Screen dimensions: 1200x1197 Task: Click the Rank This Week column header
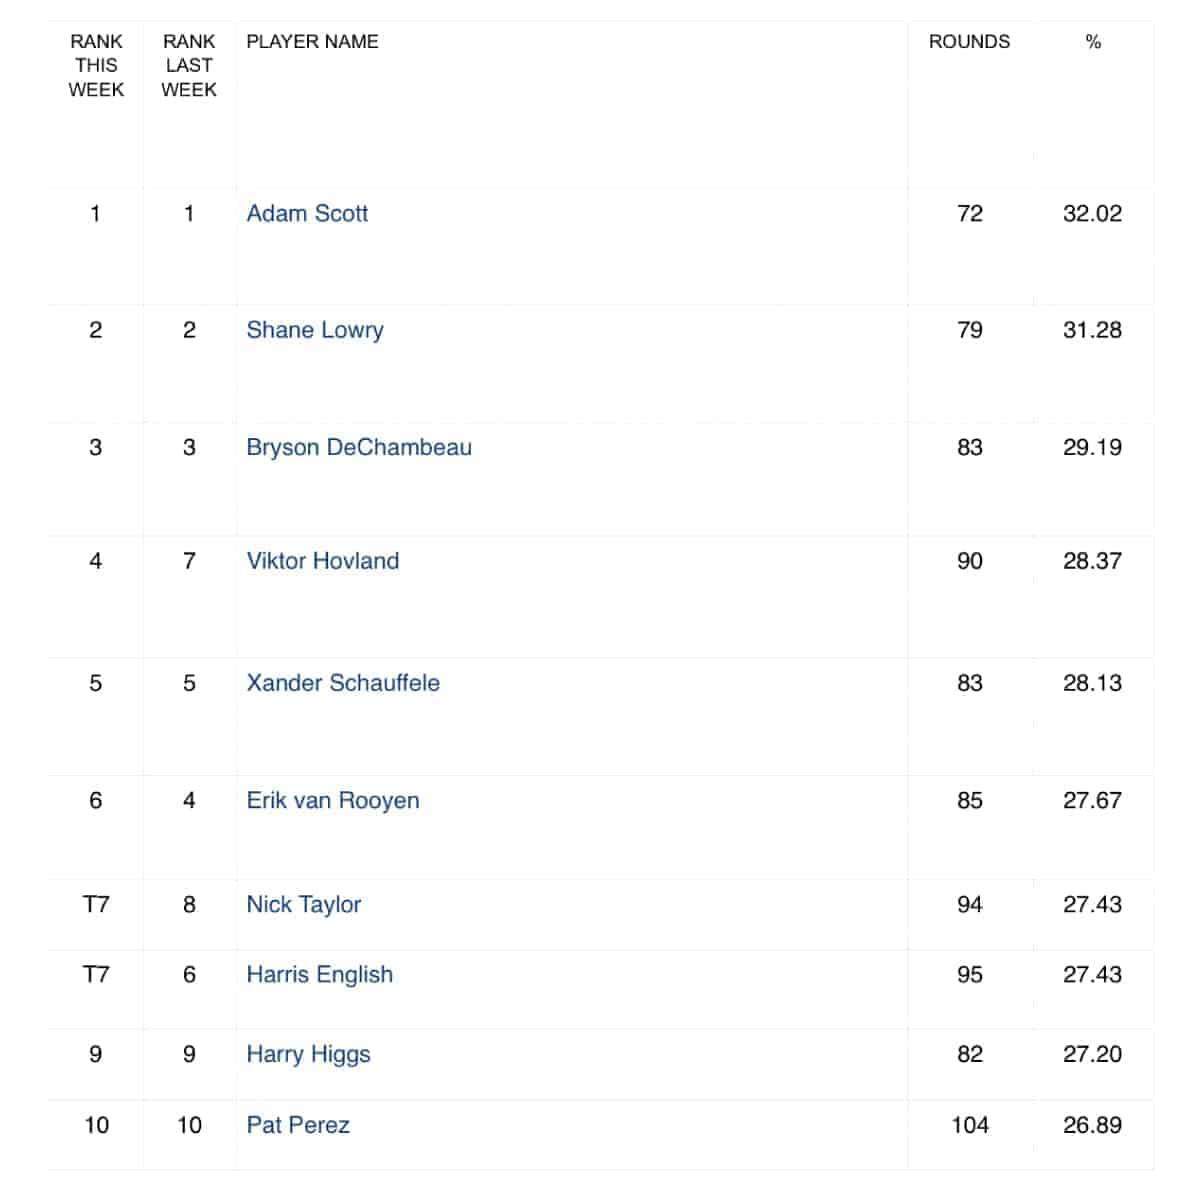click(96, 65)
